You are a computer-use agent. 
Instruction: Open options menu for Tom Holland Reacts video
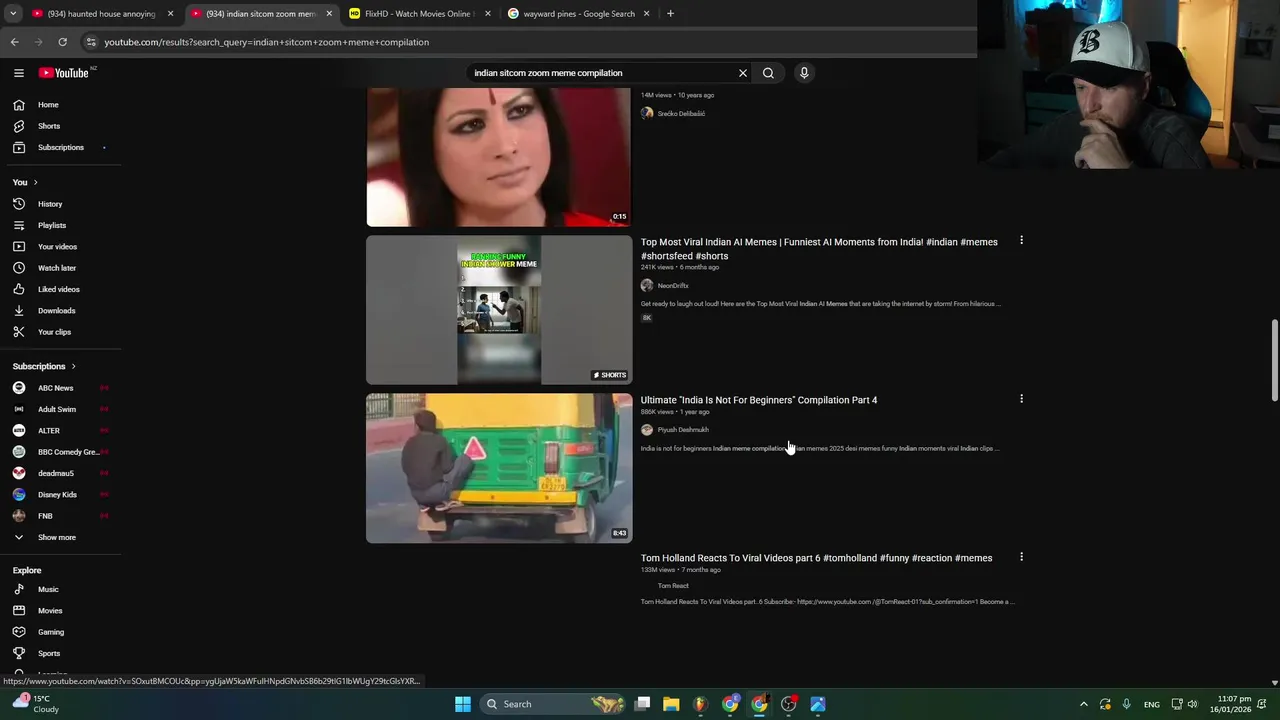pos(1021,557)
